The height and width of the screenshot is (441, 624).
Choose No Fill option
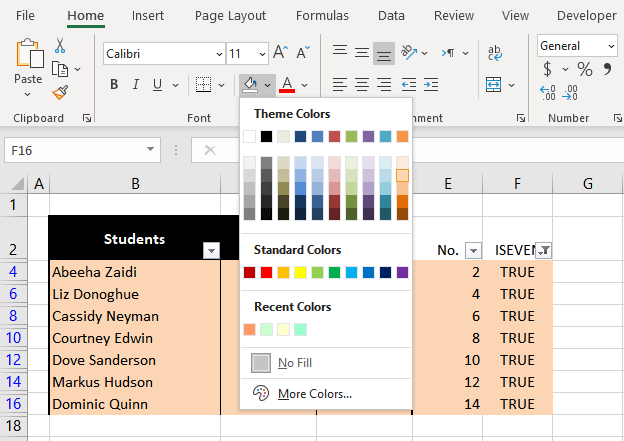point(326,363)
